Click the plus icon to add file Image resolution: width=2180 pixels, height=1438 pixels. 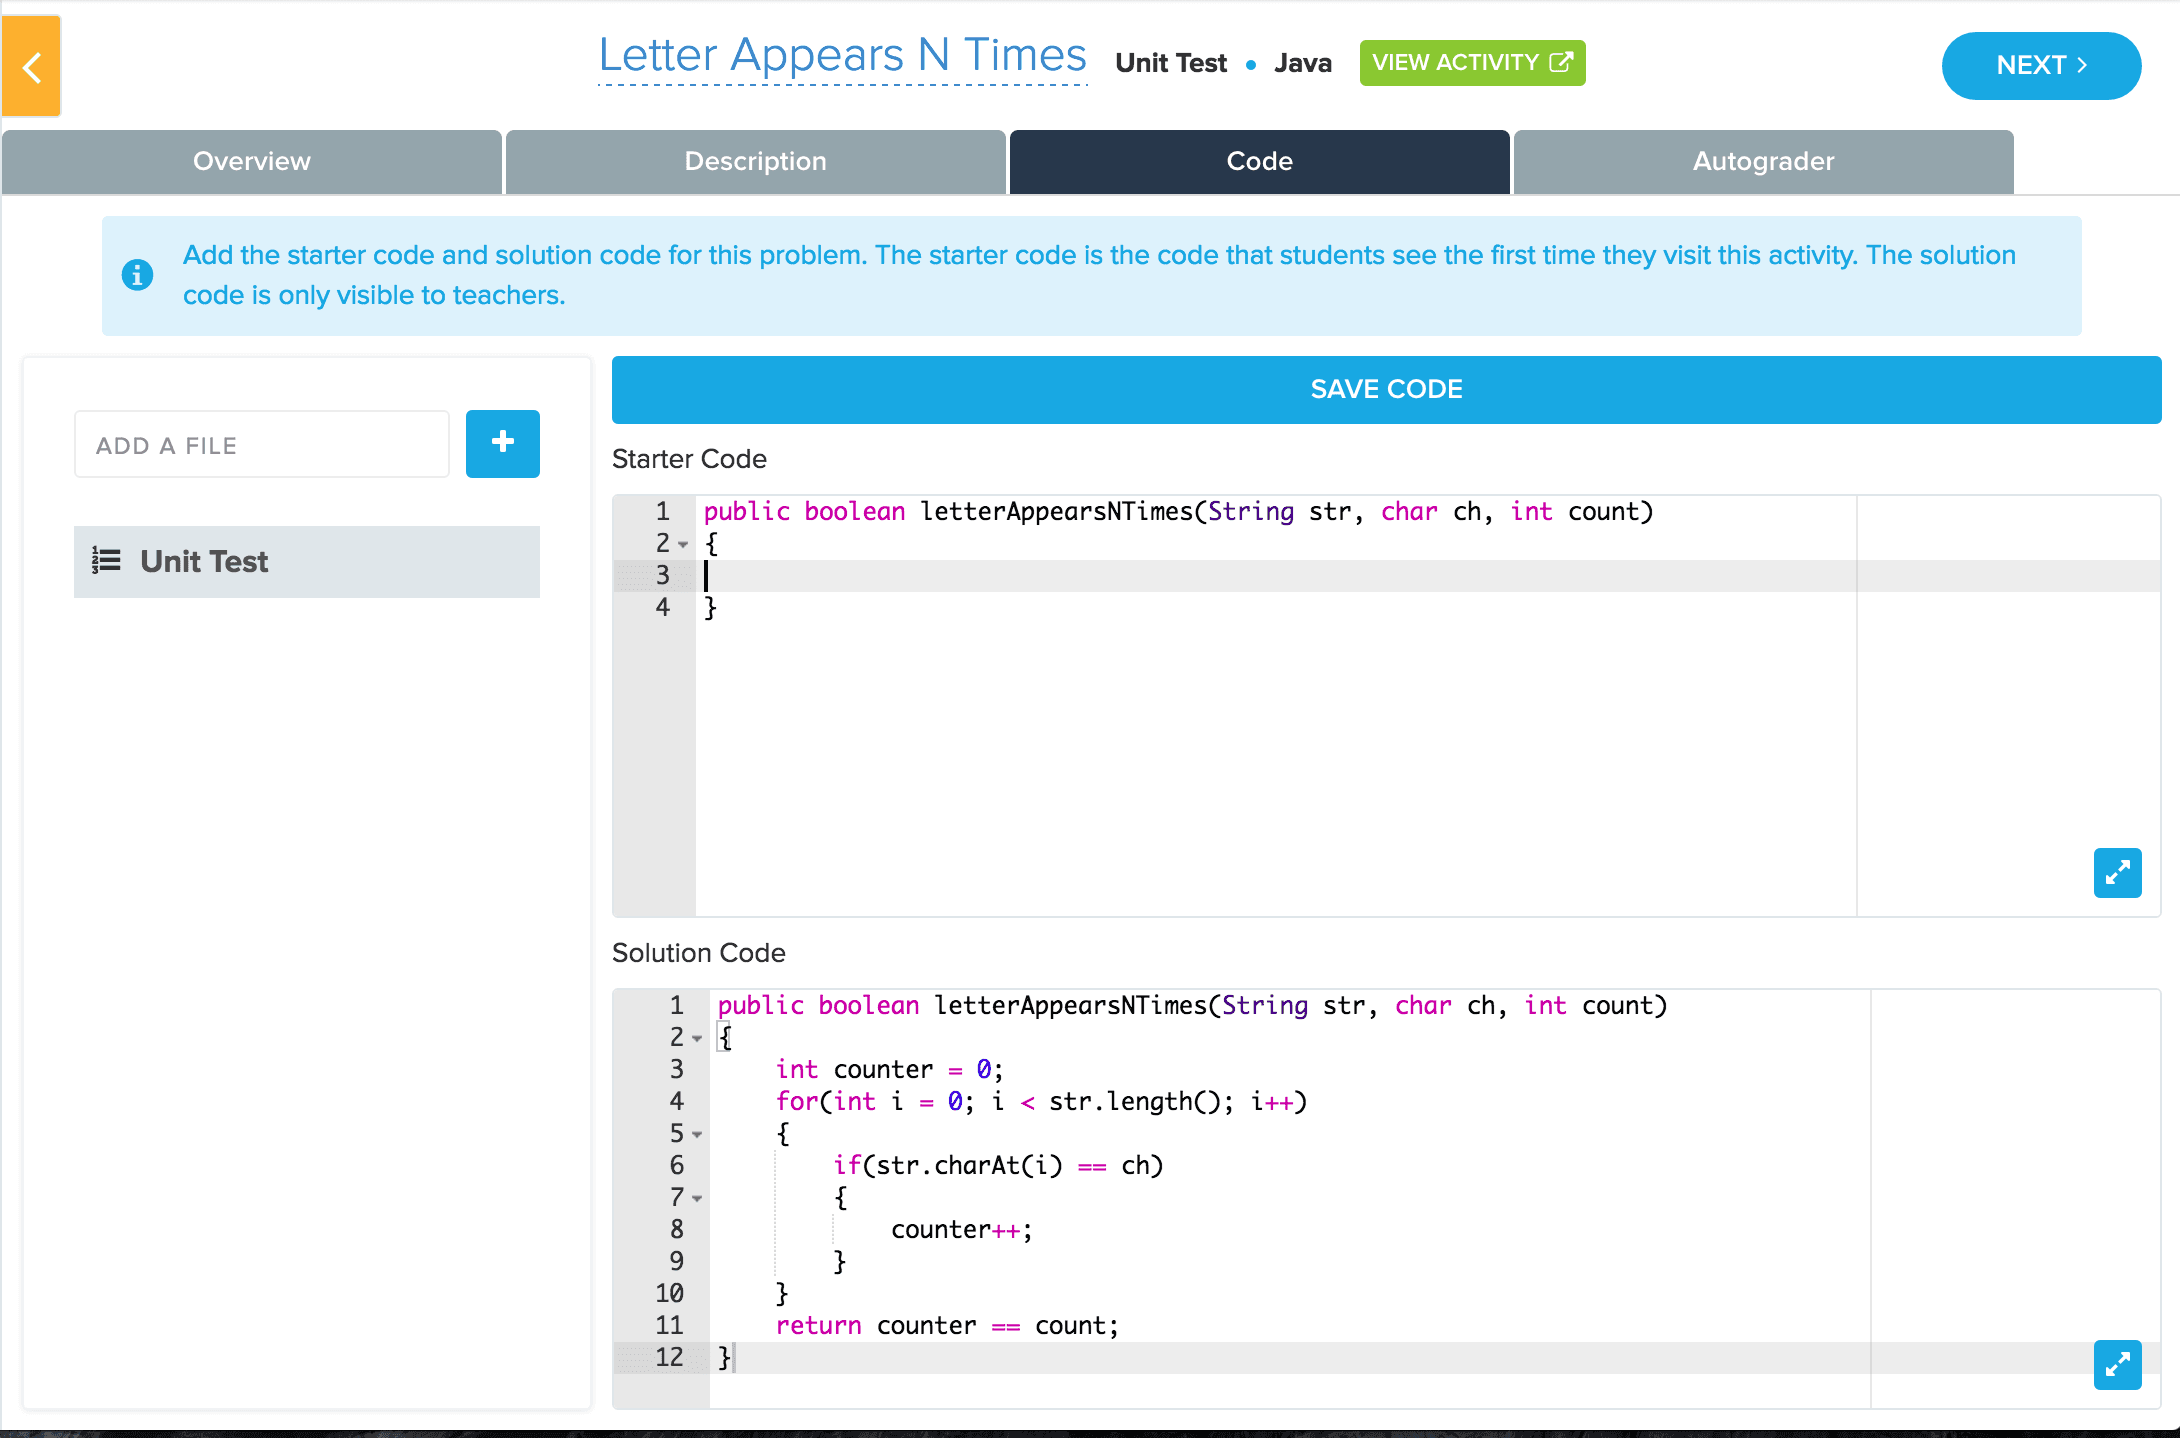pyautogui.click(x=502, y=443)
